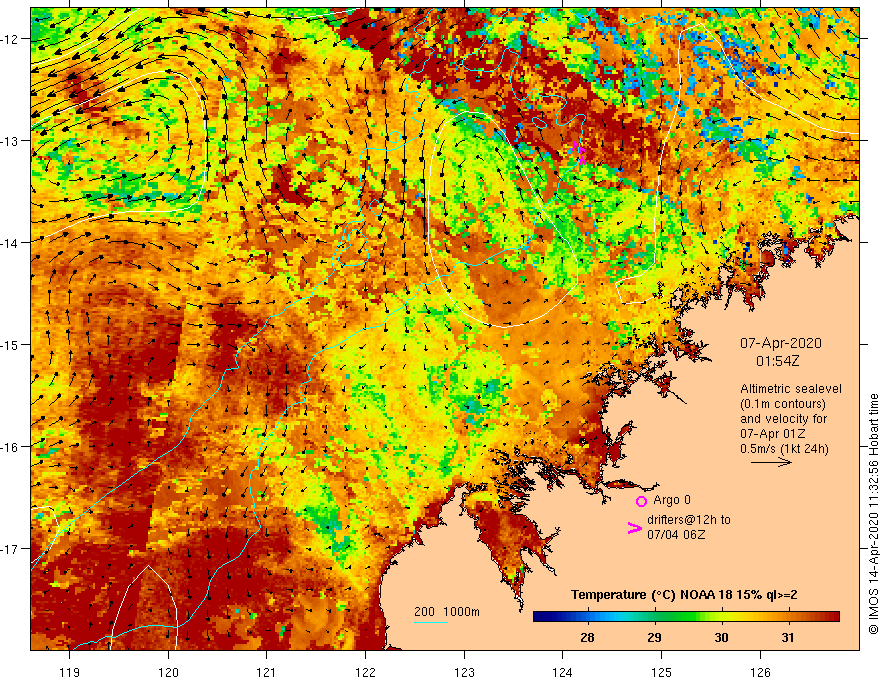Click the '0.5m/s (1kt 24h)' scale text
The width and height of the screenshot is (880, 680).
point(784,449)
